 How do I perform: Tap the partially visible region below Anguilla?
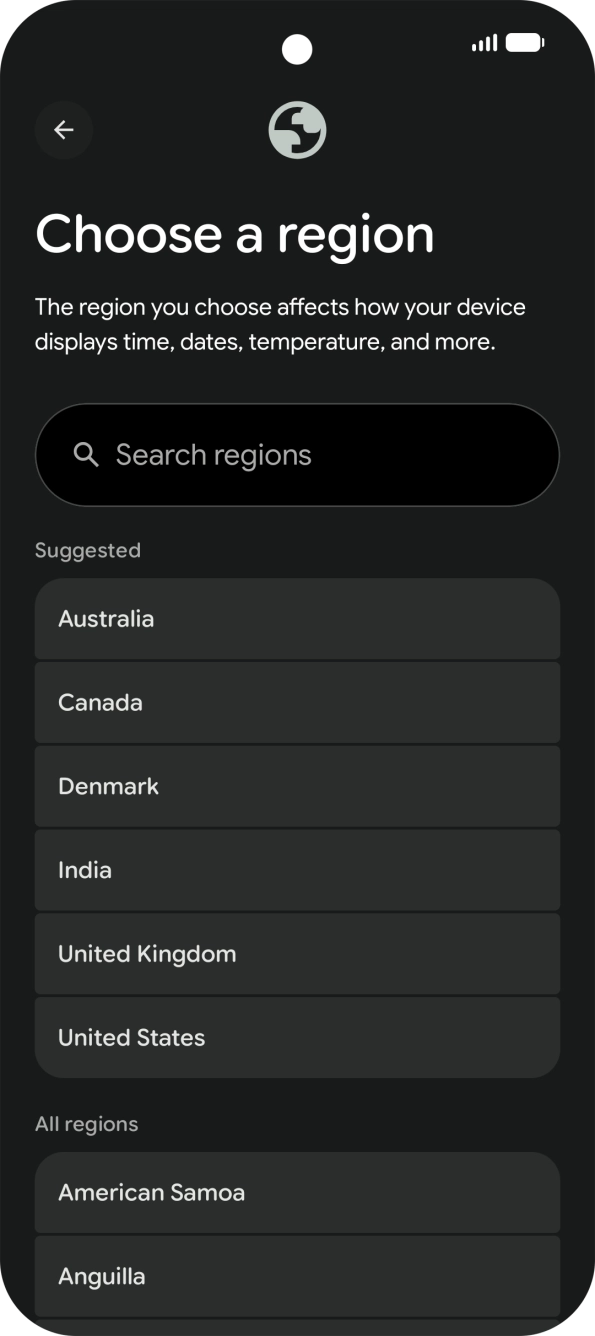[297, 1328]
